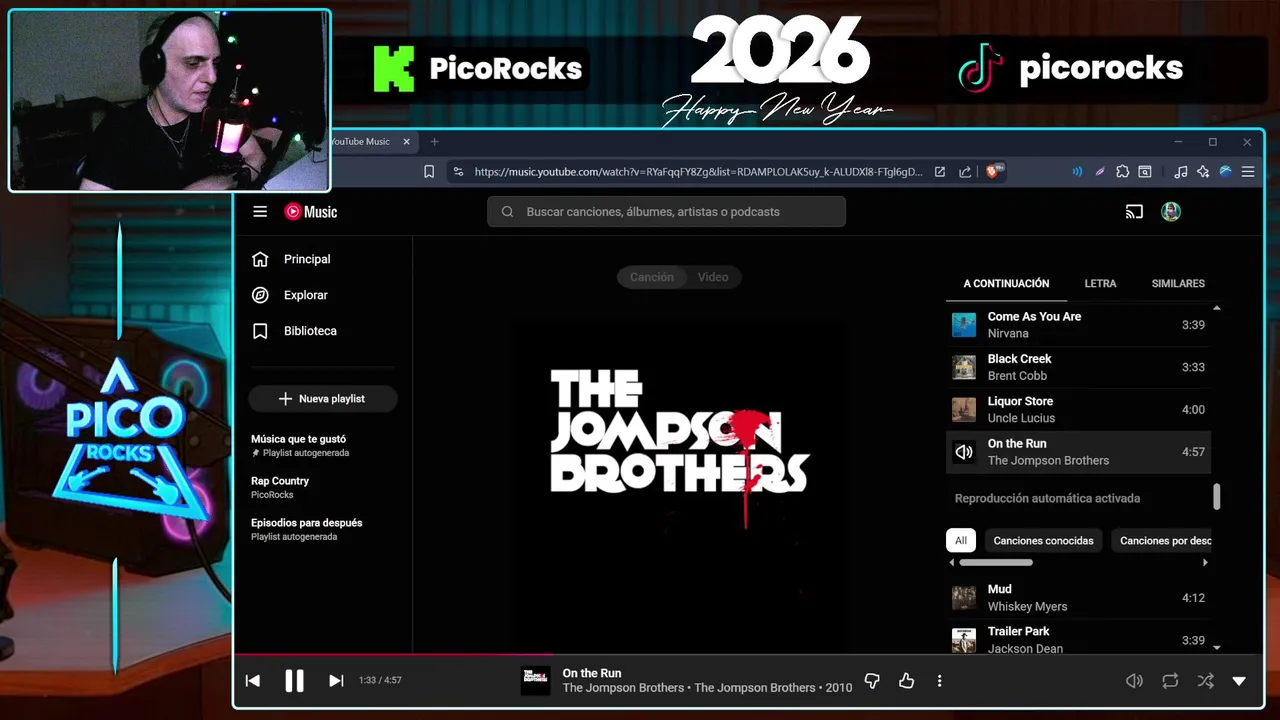This screenshot has height=720, width=1280.
Task: Switch to Video mode
Action: click(x=713, y=277)
